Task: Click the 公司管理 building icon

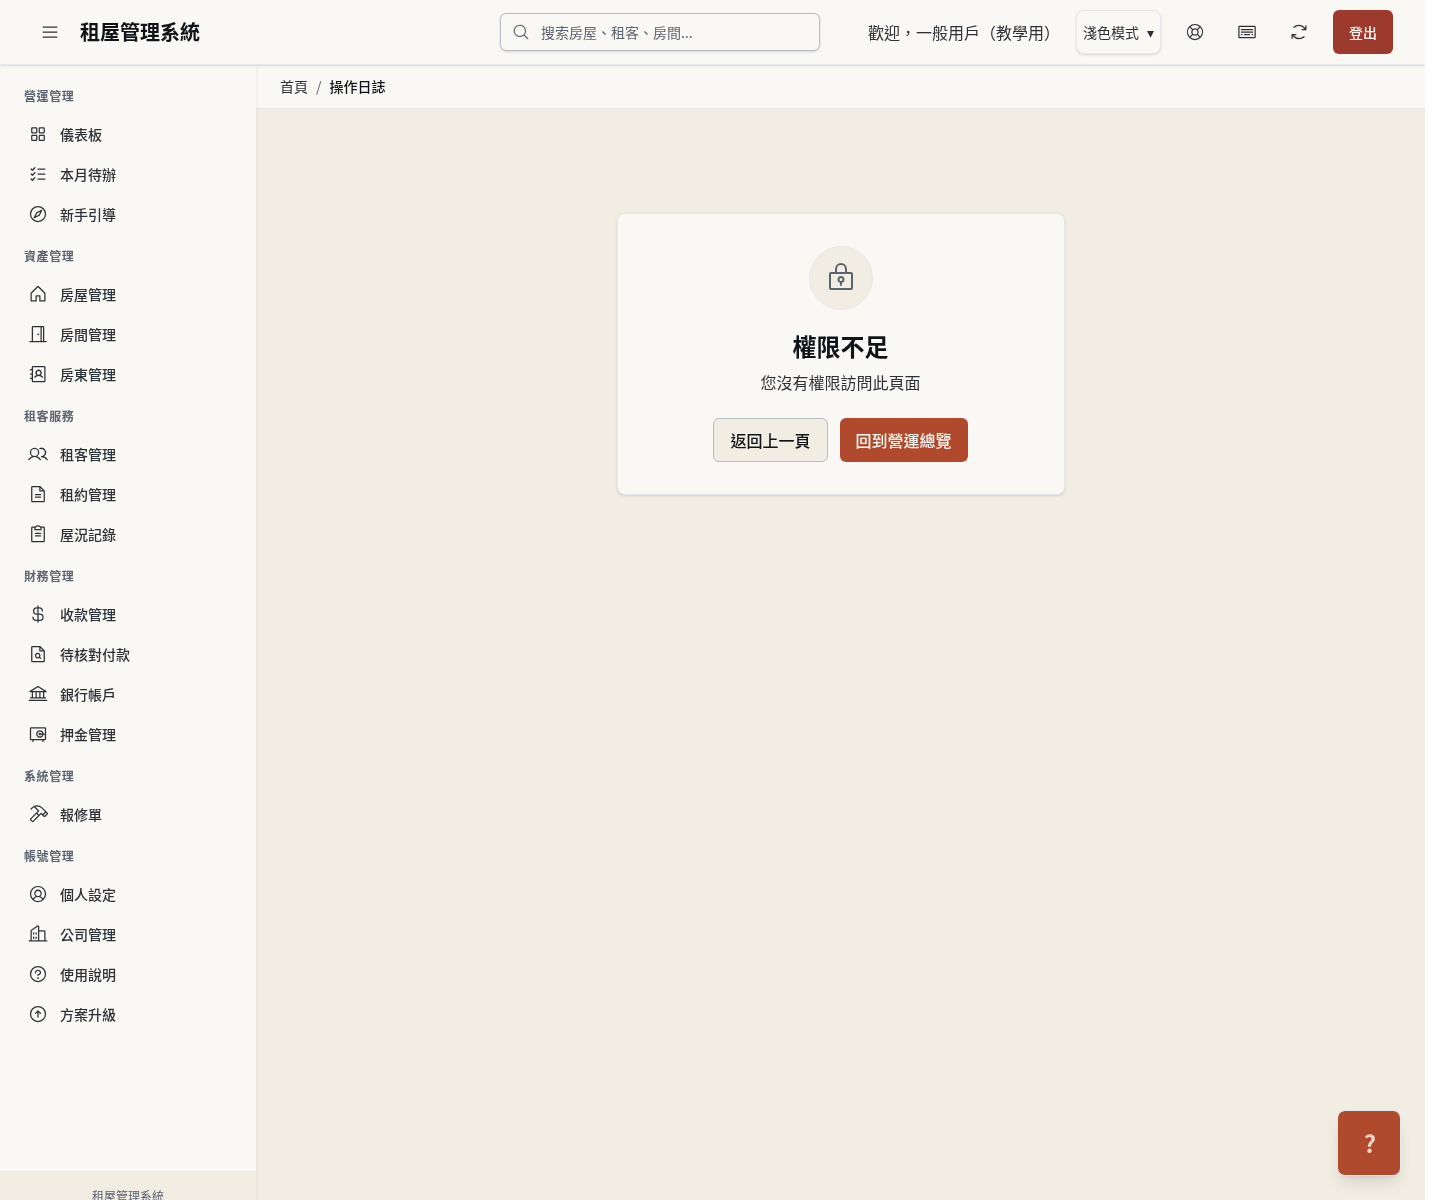Action: [x=38, y=934]
